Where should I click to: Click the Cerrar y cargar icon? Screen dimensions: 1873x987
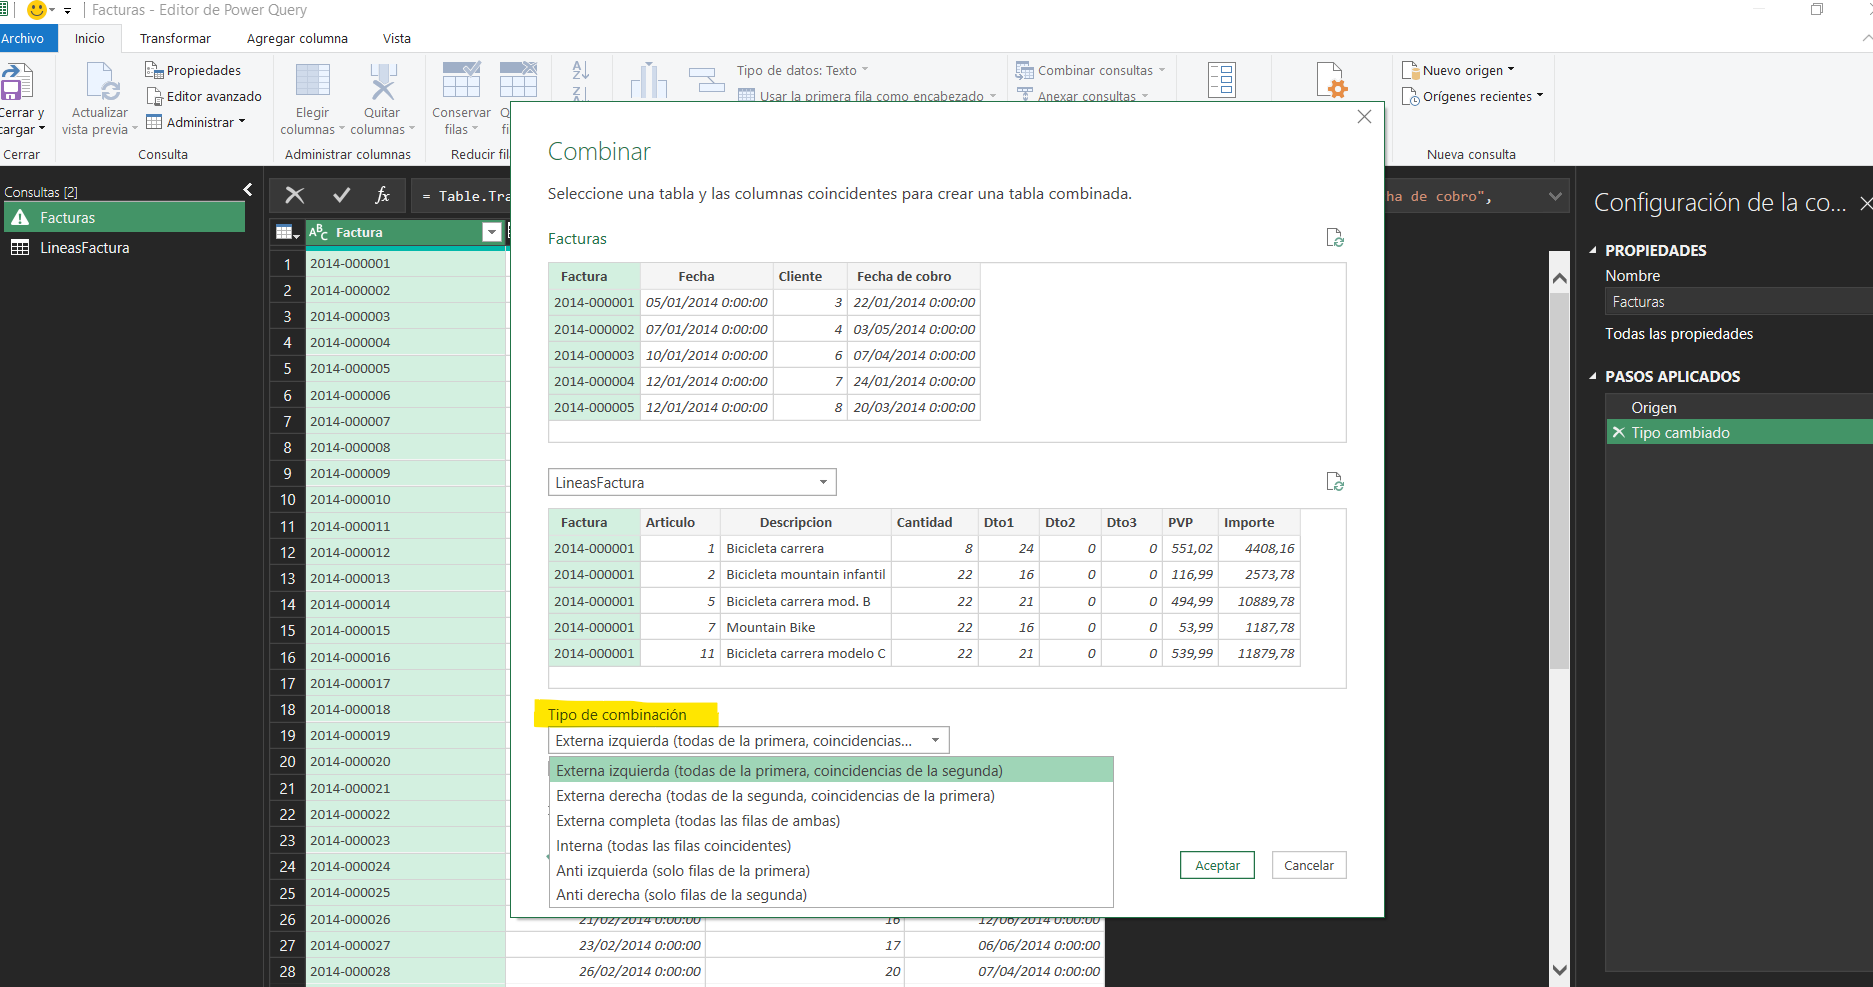coord(17,81)
